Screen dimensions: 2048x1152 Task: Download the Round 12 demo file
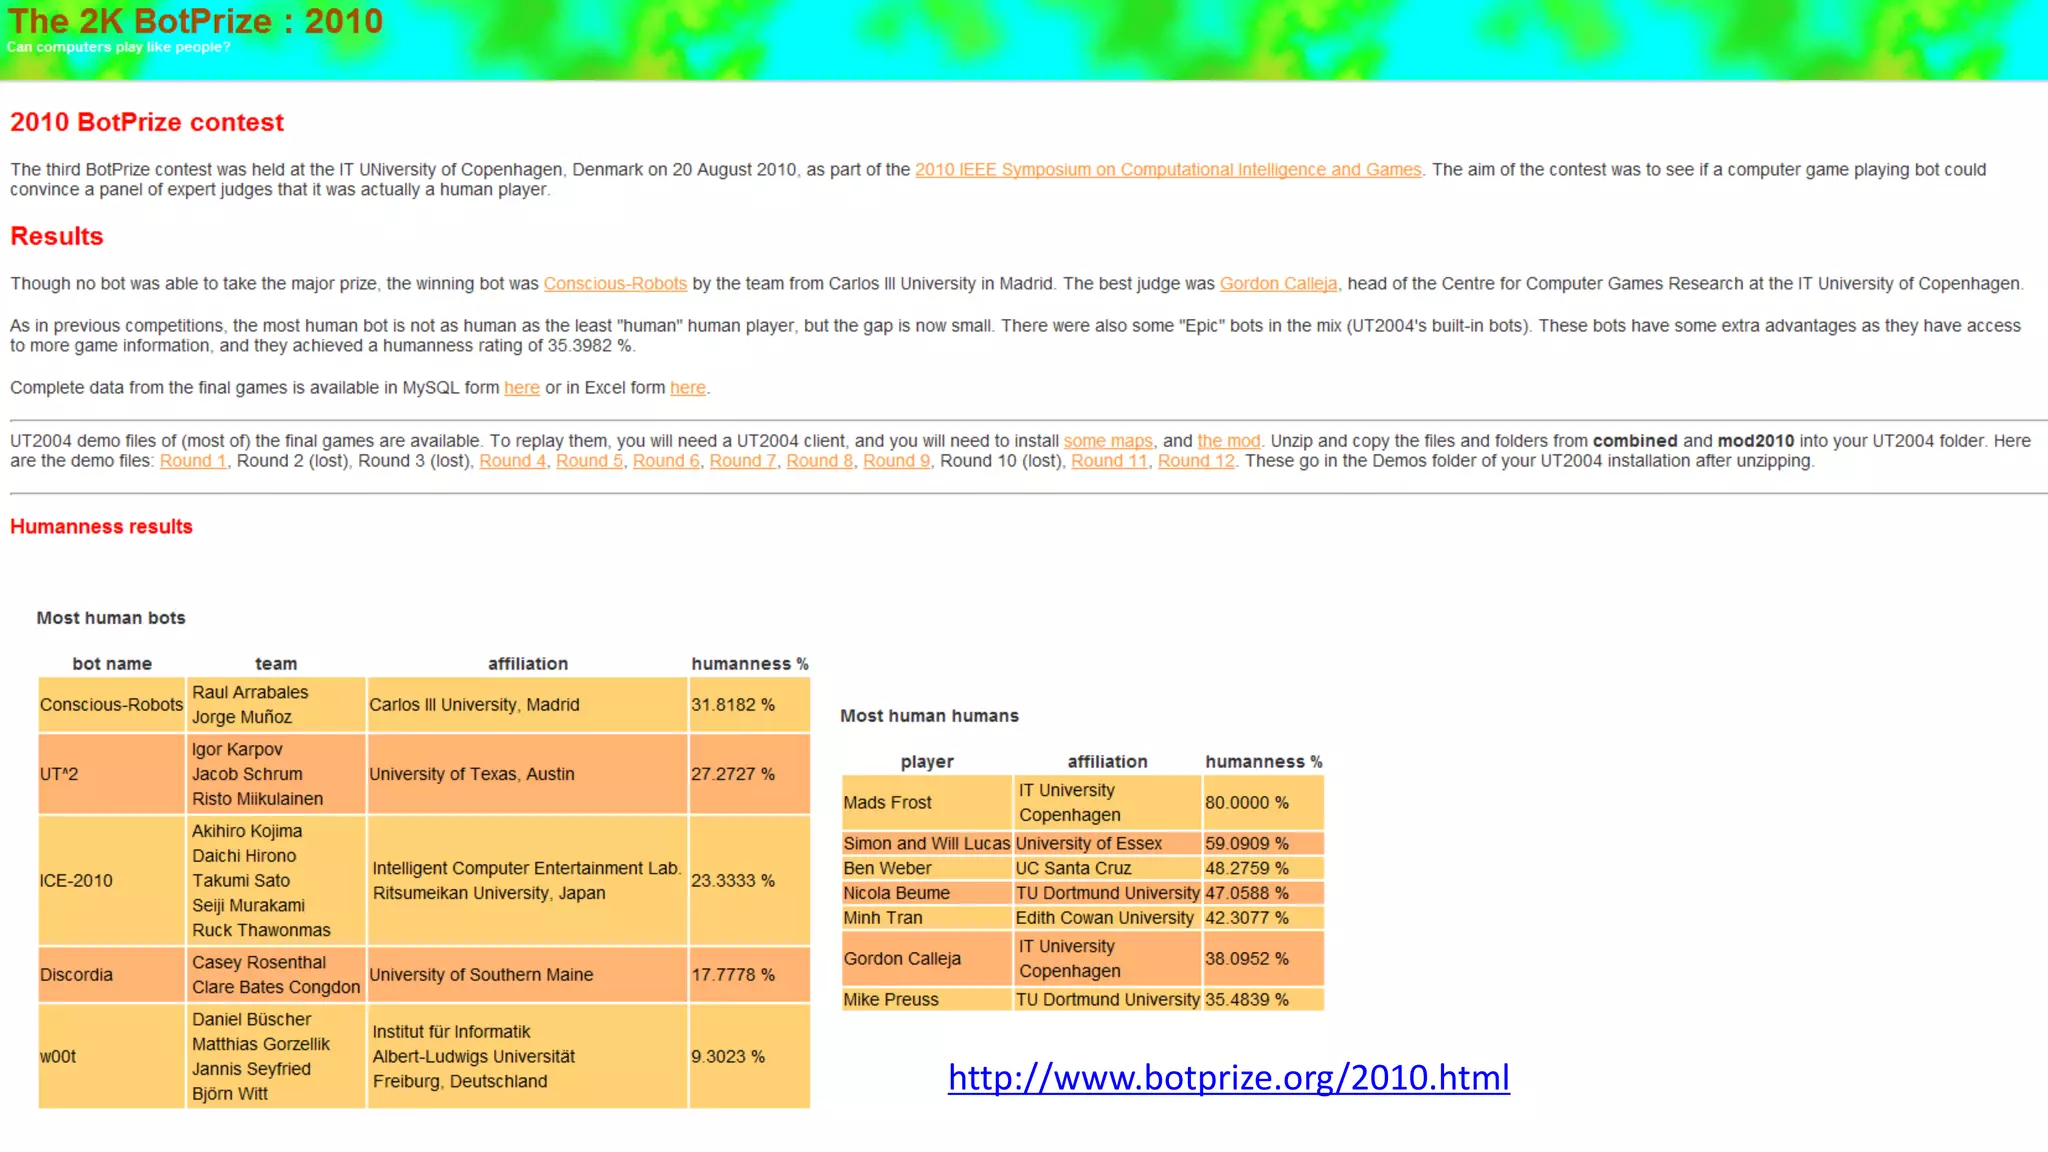click(x=1196, y=461)
